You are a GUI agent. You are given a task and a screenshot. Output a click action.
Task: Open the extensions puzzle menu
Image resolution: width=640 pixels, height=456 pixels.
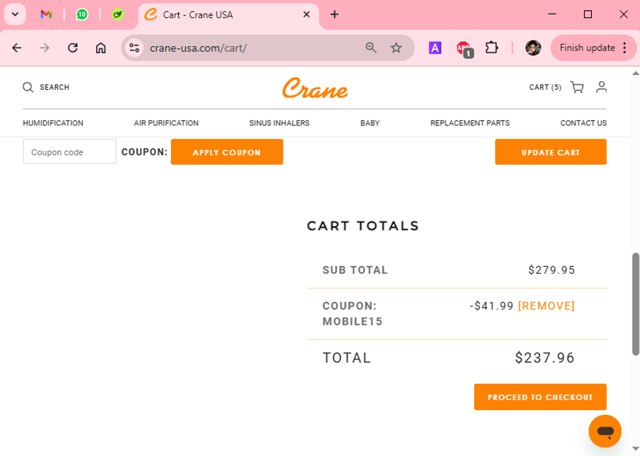pos(491,48)
